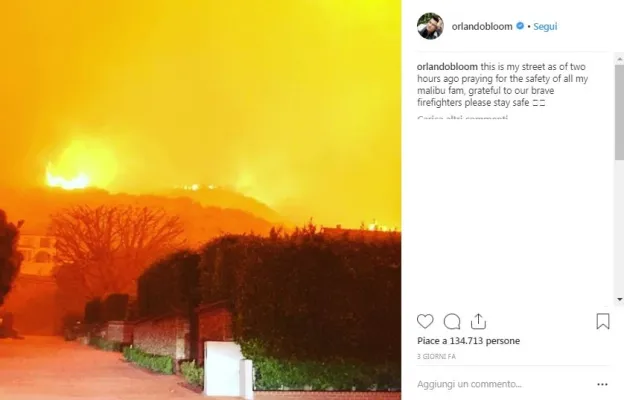Image resolution: width=624 pixels, height=400 pixels.
Task: Click the wildfire photo of the street
Action: tap(201, 200)
